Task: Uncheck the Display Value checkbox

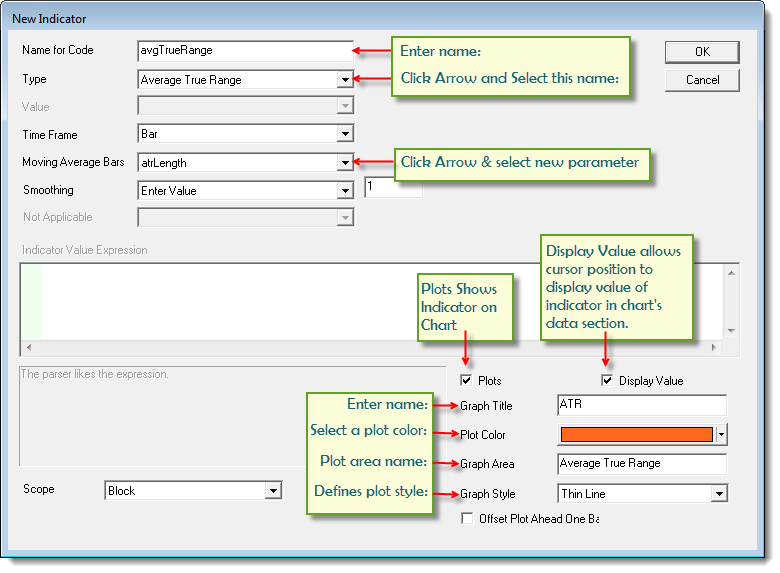Action: (607, 380)
